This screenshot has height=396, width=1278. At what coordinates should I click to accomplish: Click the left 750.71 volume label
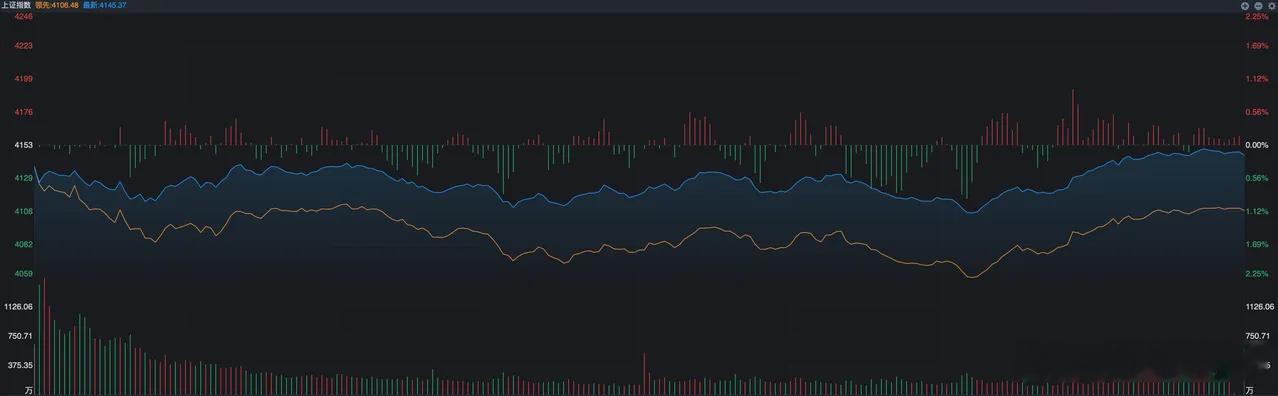point(20,336)
